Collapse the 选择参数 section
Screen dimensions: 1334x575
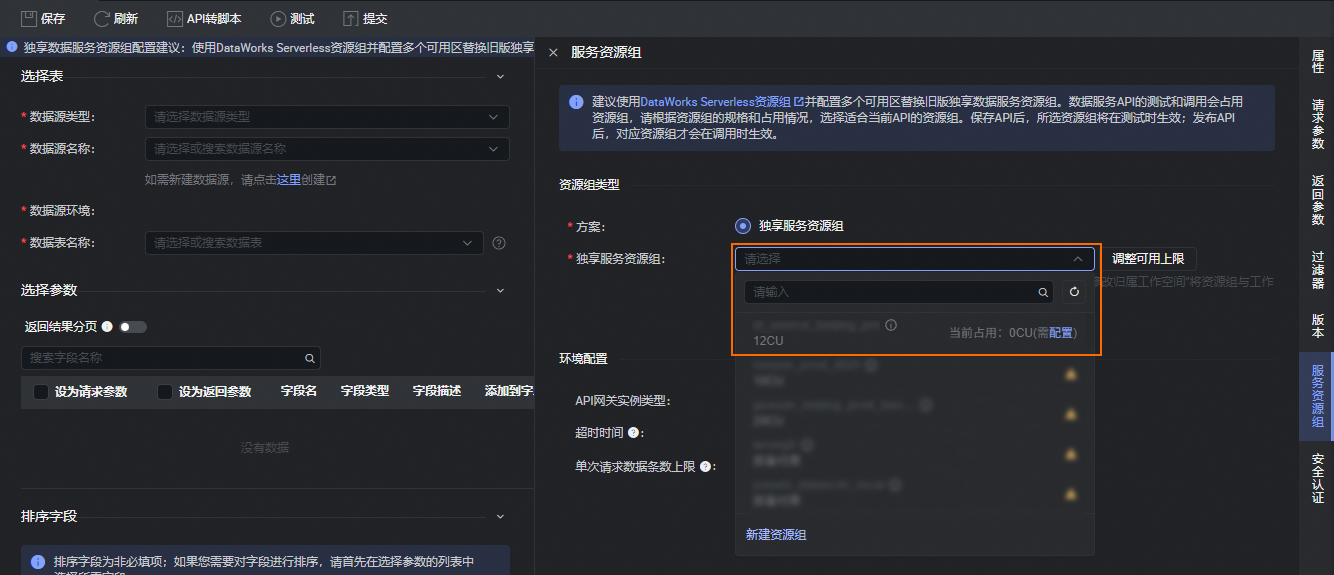tap(501, 290)
